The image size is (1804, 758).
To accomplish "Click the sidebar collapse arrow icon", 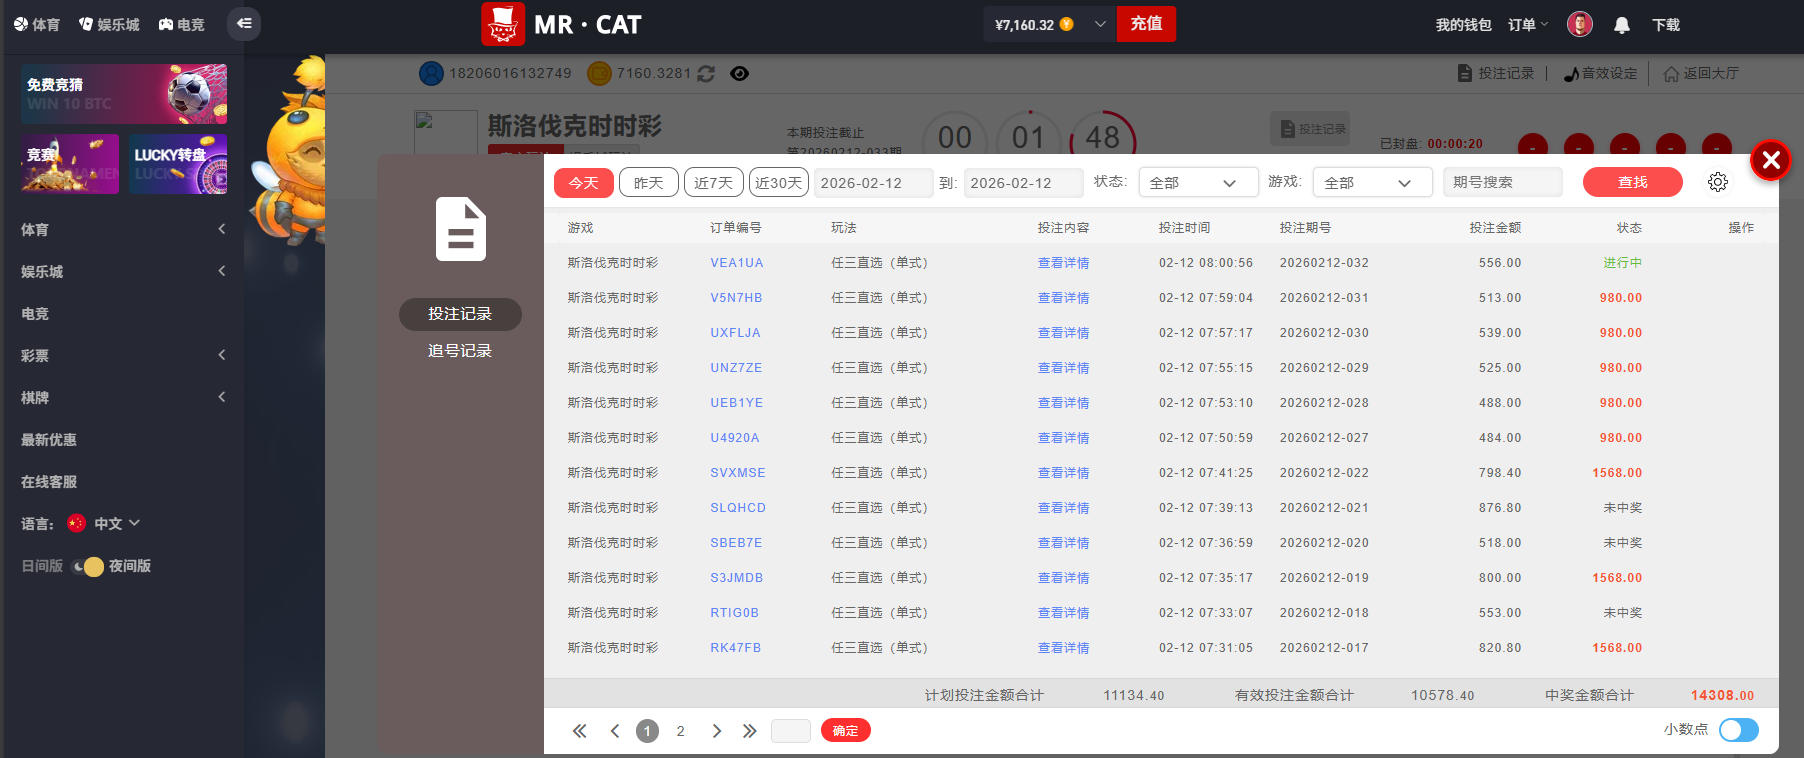I will pos(244,24).
